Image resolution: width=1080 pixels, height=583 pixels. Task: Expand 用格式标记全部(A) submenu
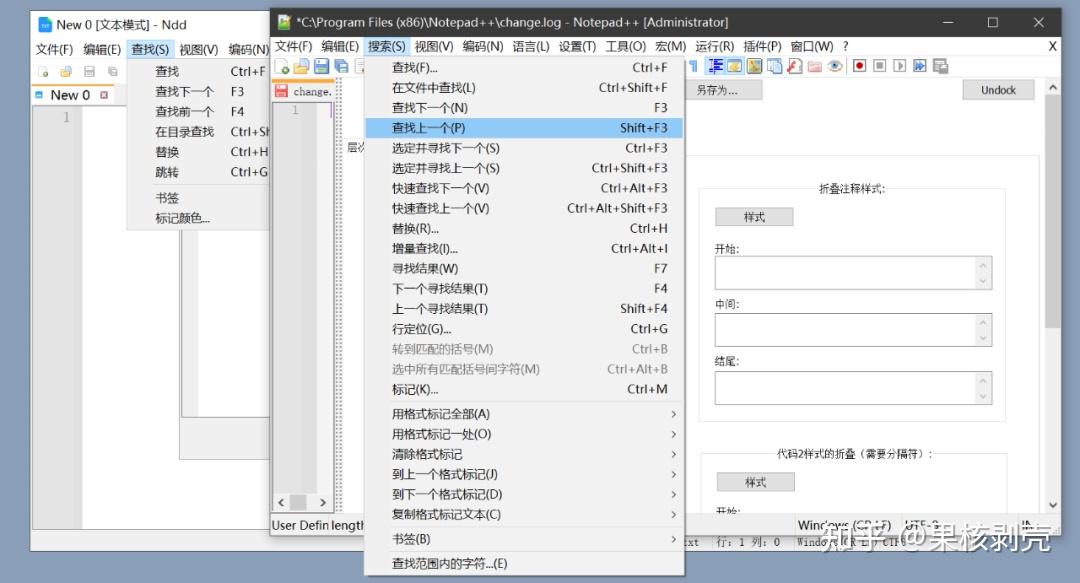click(x=524, y=414)
